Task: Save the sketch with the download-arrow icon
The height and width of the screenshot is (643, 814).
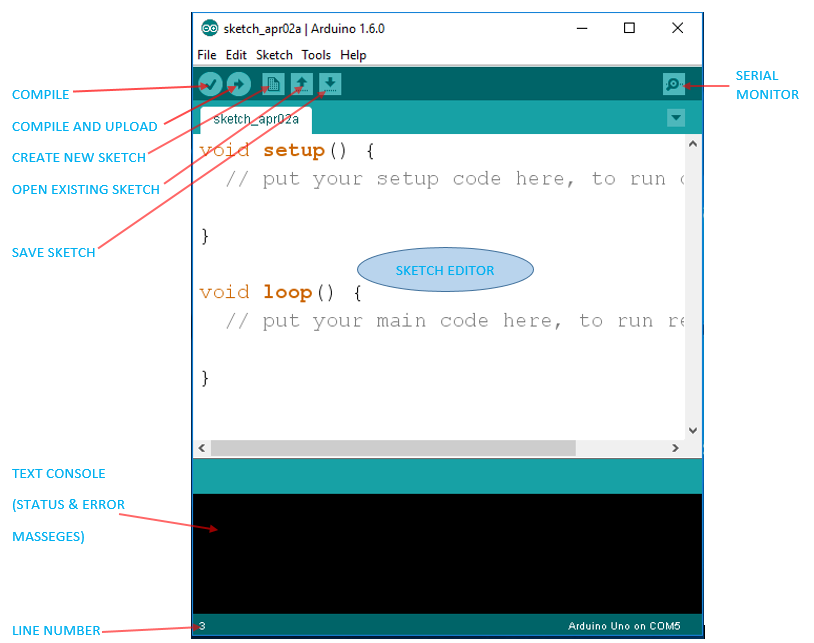Action: (330, 84)
